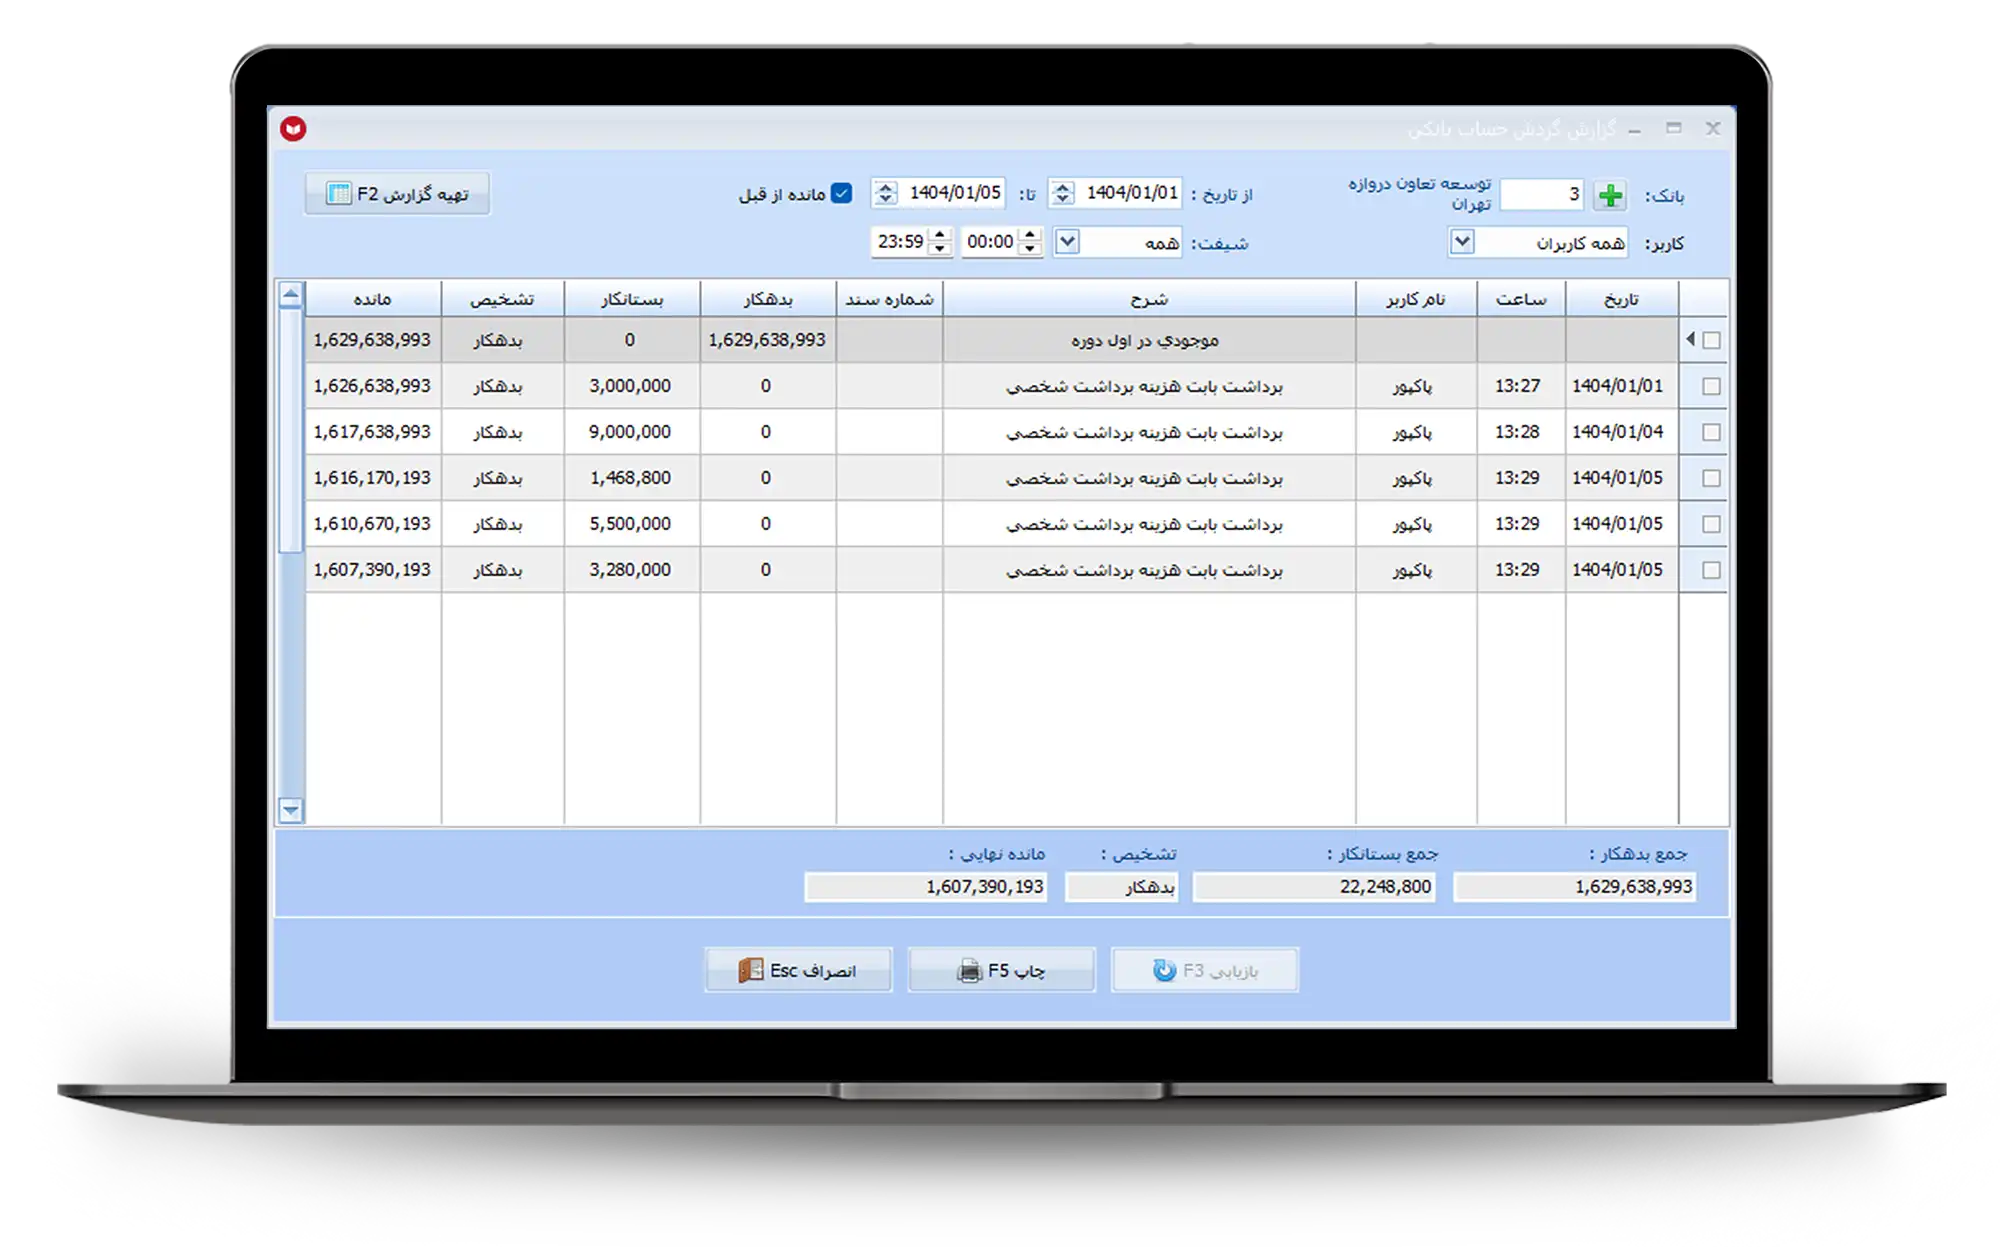Viewport: 2000px width, 1247px height.
Task: Click the scroll-down arrow of the table
Action: [291, 810]
